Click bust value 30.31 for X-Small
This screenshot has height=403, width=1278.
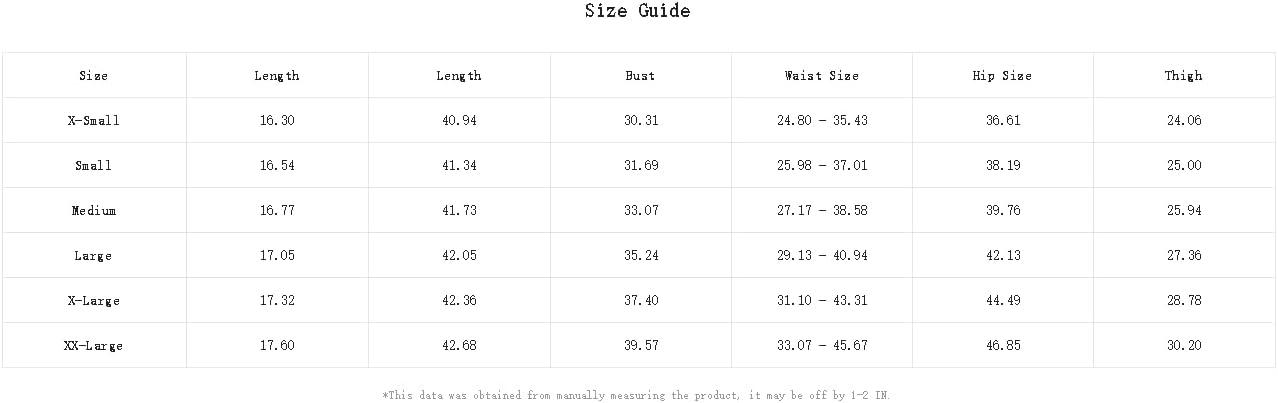click(640, 121)
